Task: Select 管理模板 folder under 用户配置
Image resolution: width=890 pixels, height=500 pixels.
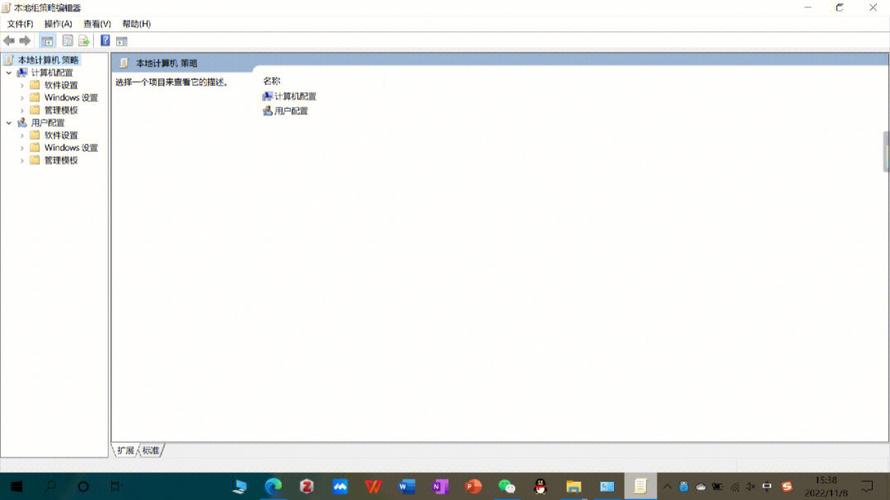Action: click(61, 161)
